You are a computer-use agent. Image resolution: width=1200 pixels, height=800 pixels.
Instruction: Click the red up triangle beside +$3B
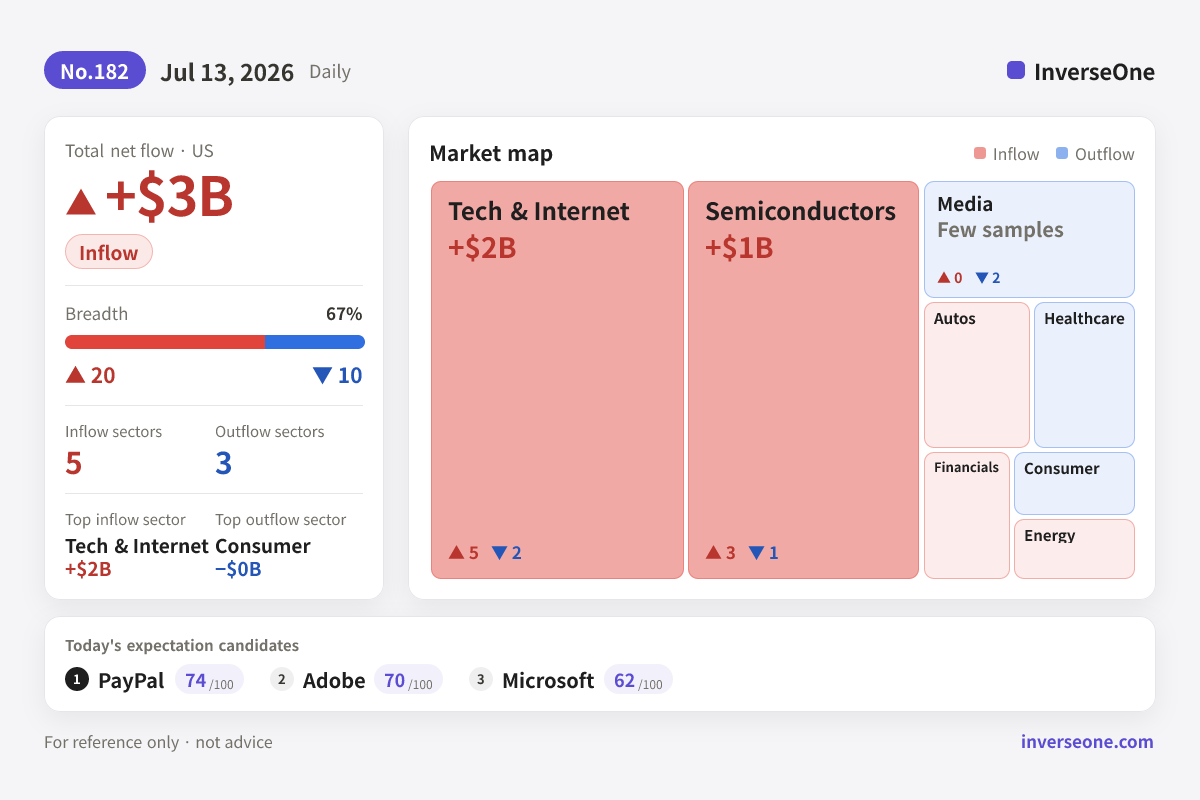coord(81,202)
